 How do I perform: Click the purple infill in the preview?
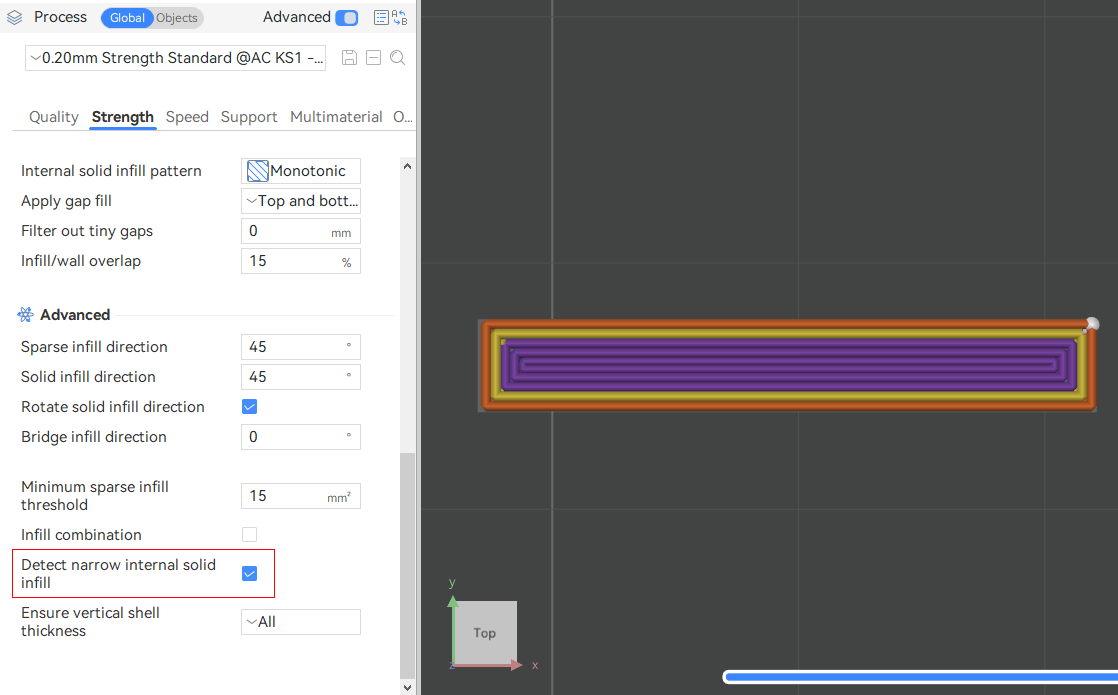click(789, 366)
